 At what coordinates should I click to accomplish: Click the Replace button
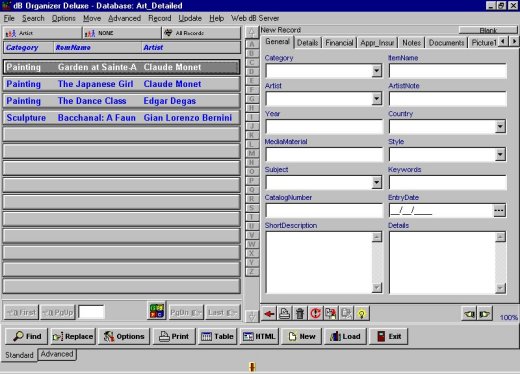(x=73, y=336)
